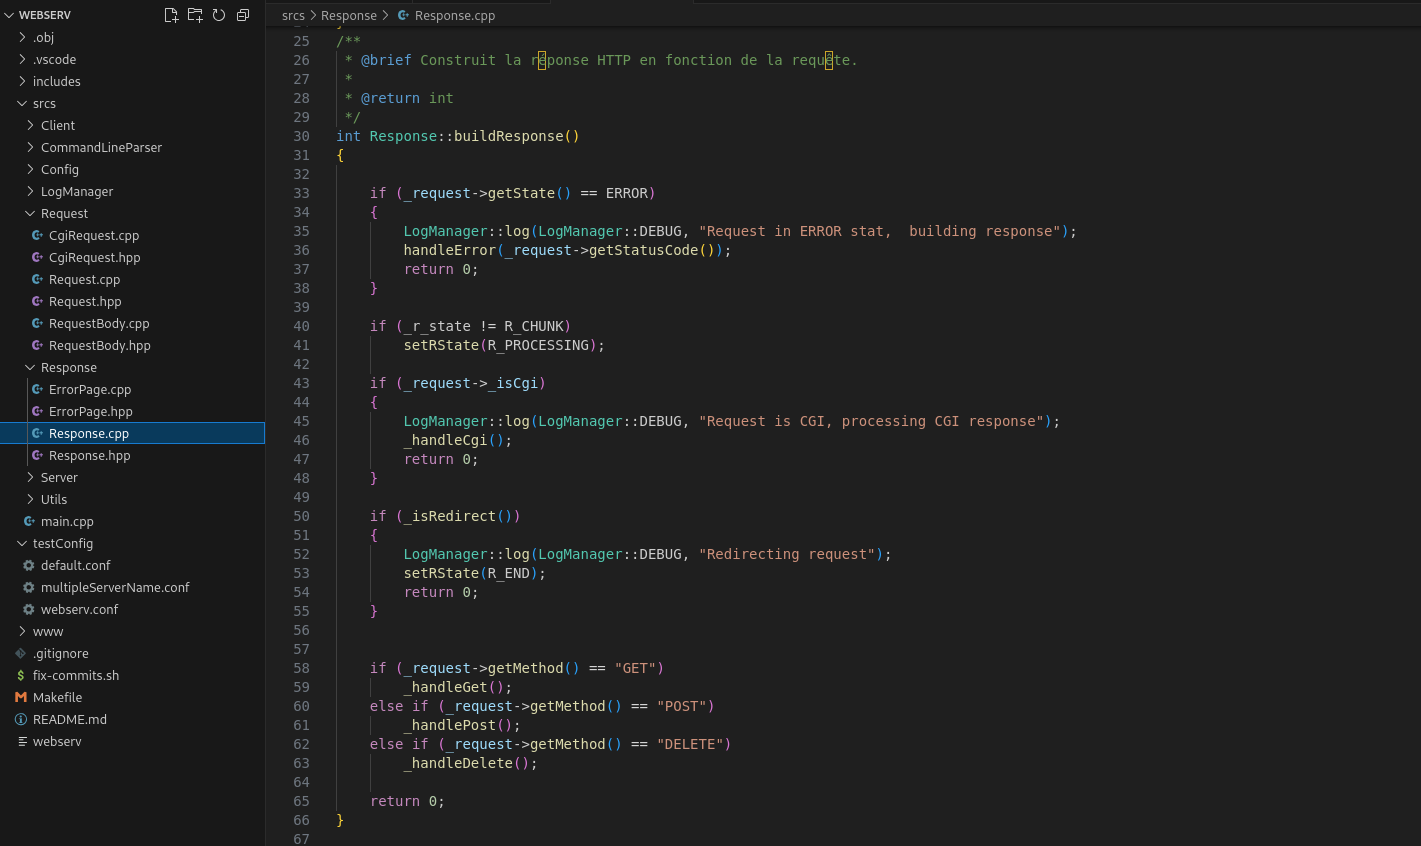Image resolution: width=1421 pixels, height=846 pixels.
Task: Click the C++ icon beside ErrorPage.hpp
Action: coord(37,411)
